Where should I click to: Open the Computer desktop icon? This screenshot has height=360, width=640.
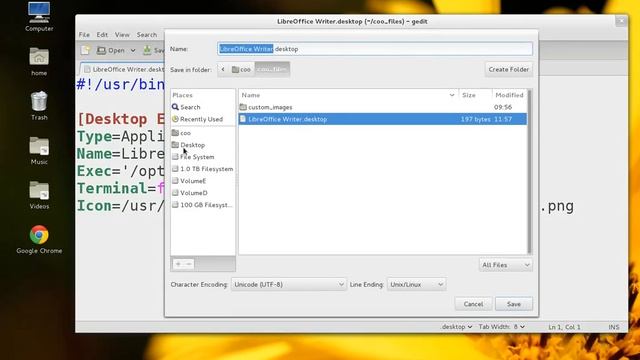(39, 16)
